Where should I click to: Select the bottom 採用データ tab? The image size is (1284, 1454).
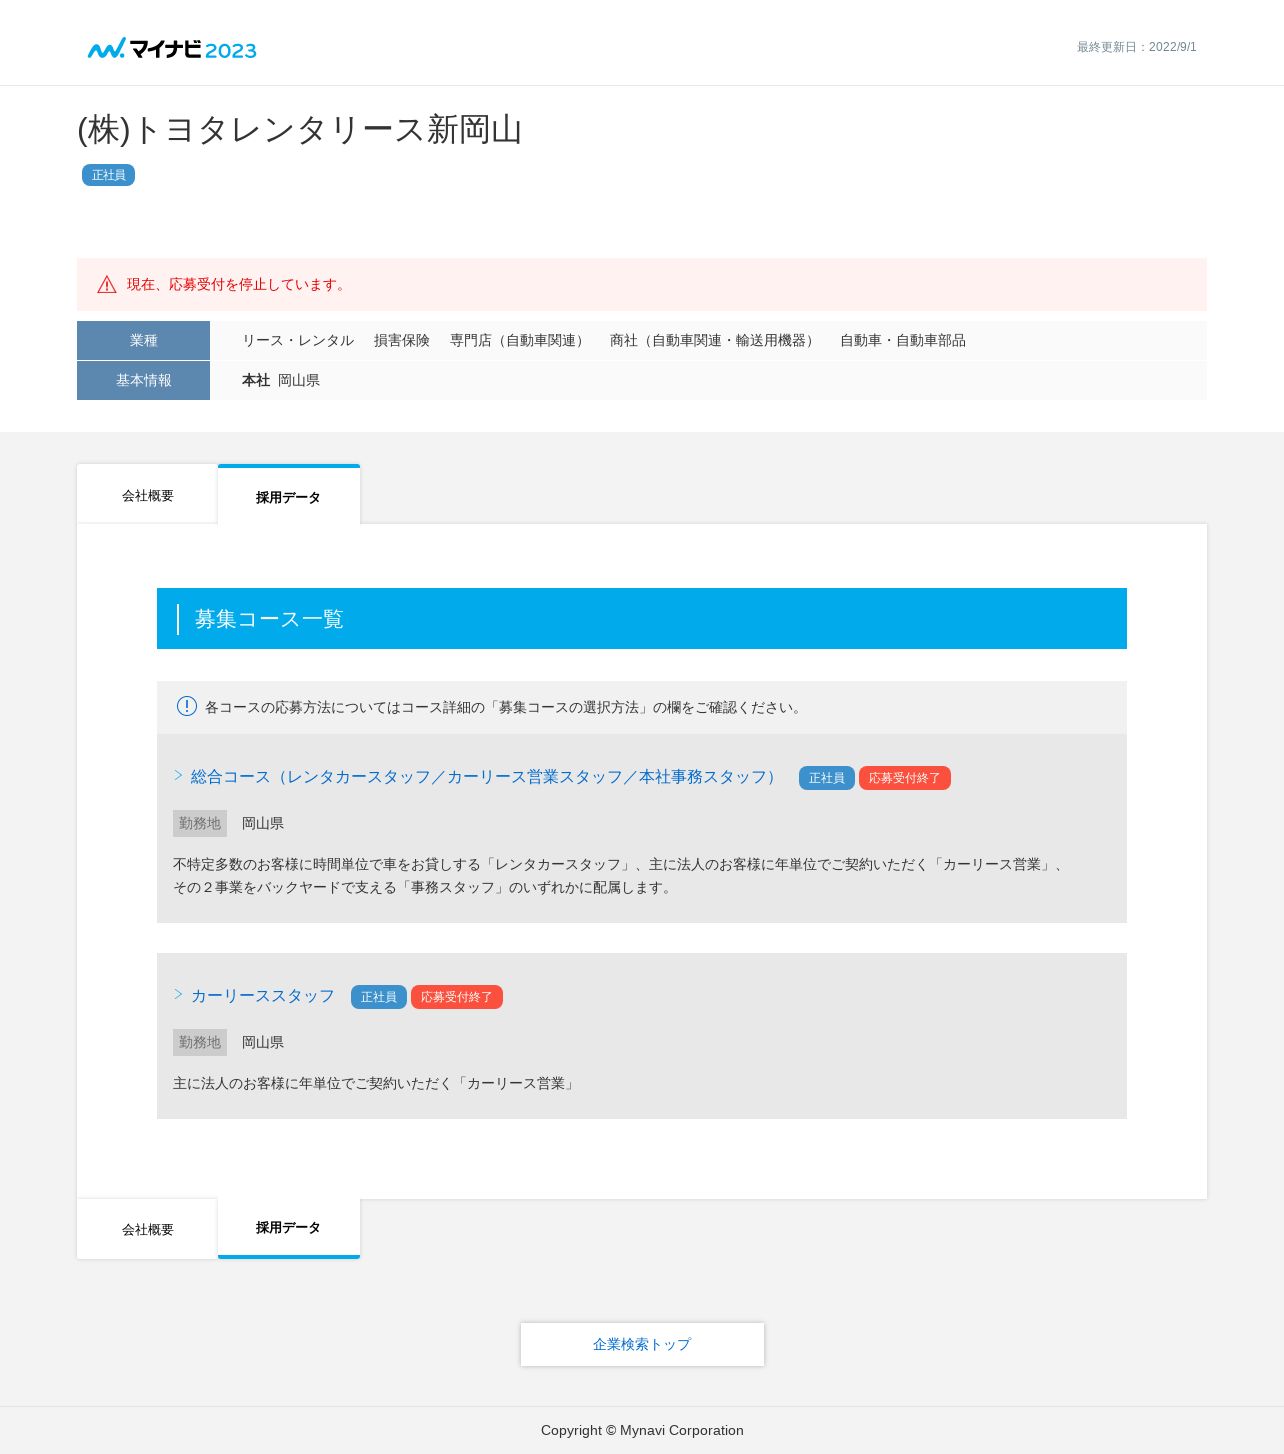coord(289,1228)
